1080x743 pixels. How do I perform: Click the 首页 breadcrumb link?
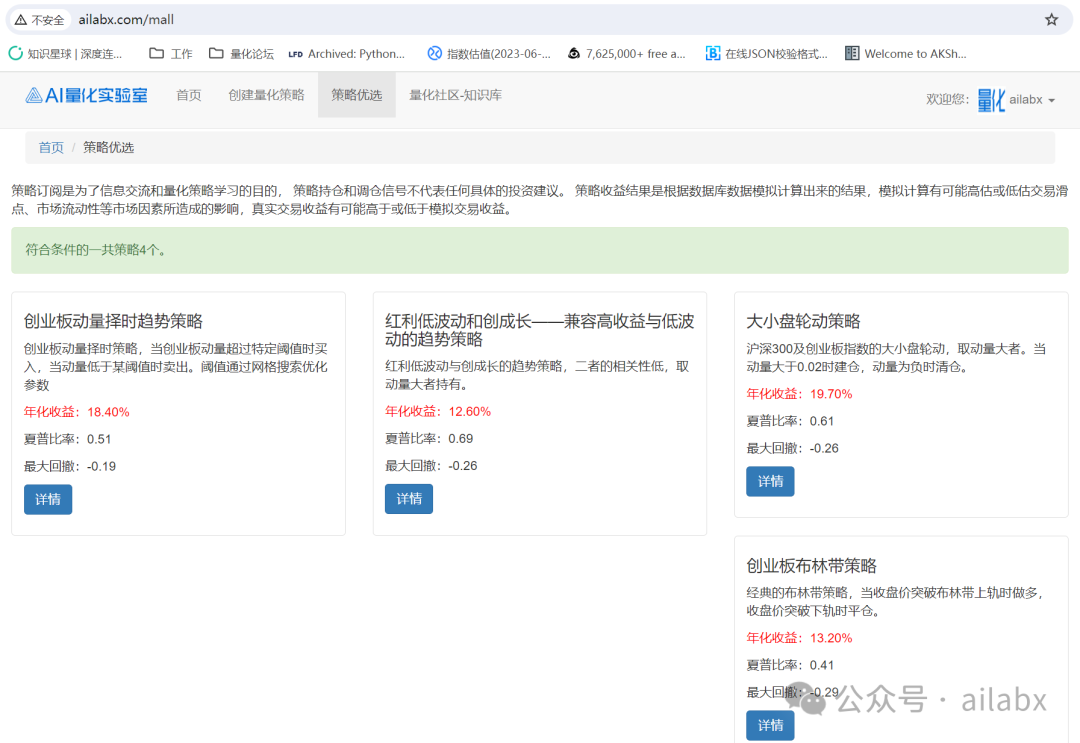(51, 147)
